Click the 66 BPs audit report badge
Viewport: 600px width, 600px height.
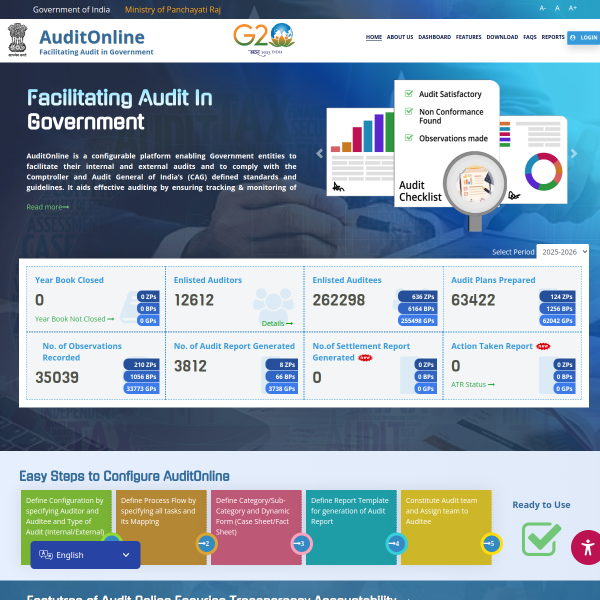coord(282,377)
